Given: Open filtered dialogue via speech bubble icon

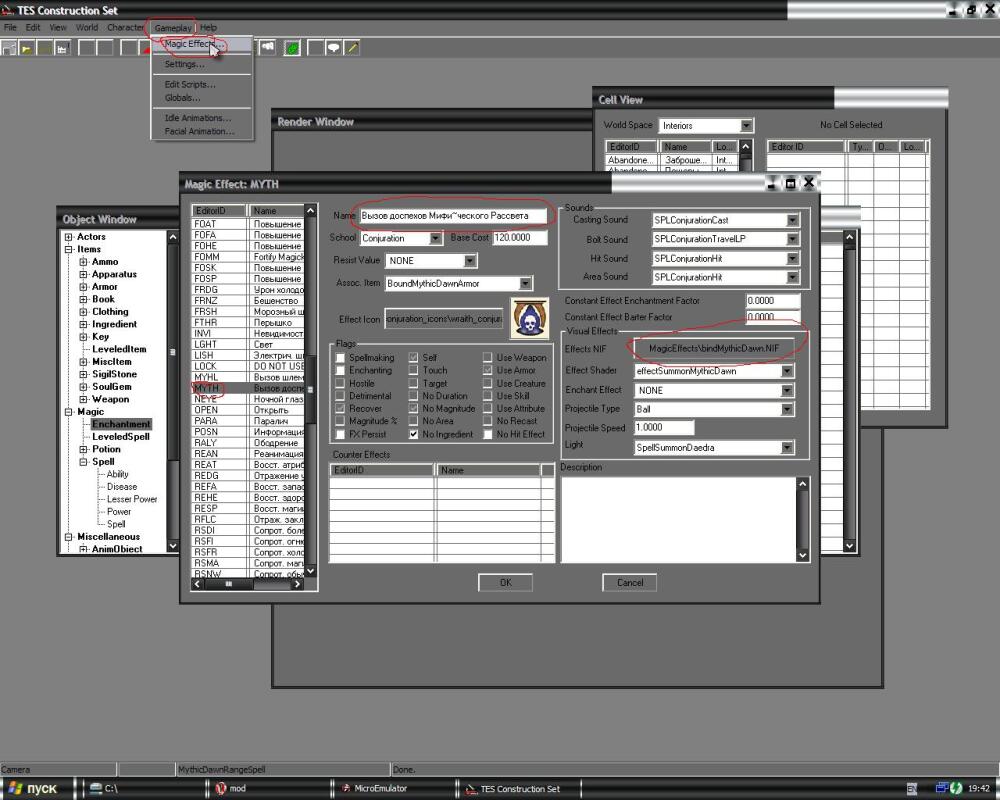Looking at the screenshot, I should [334, 48].
